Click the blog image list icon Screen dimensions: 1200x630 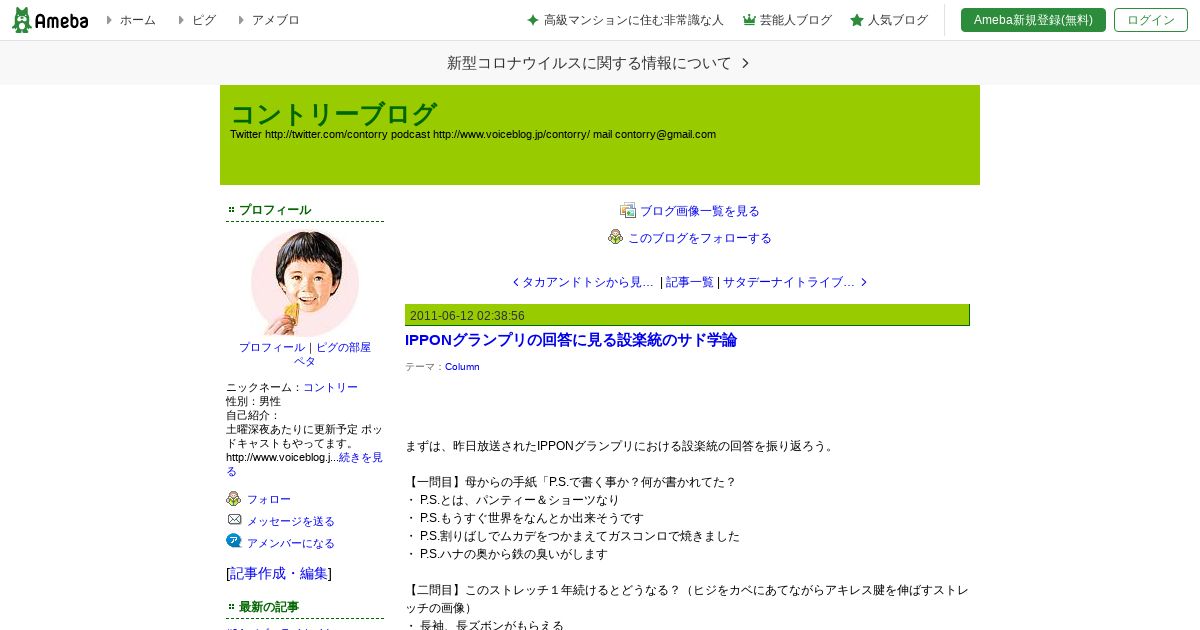(x=628, y=210)
